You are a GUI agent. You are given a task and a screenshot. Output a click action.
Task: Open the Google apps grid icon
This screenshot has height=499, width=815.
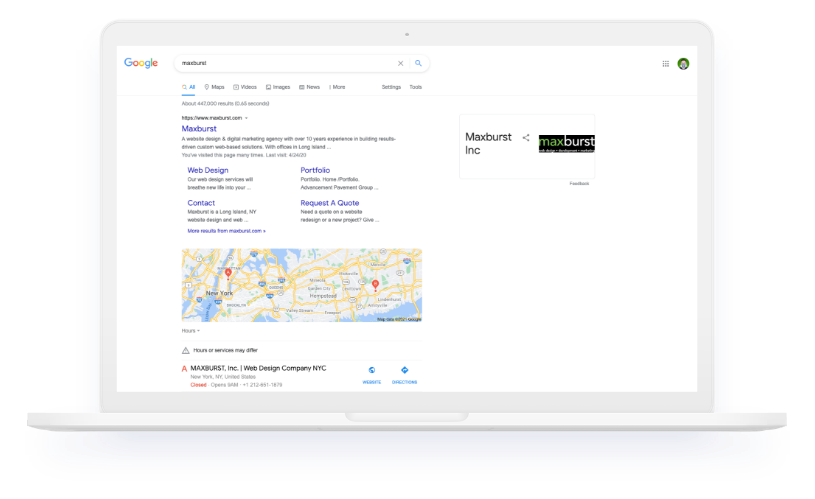665,64
